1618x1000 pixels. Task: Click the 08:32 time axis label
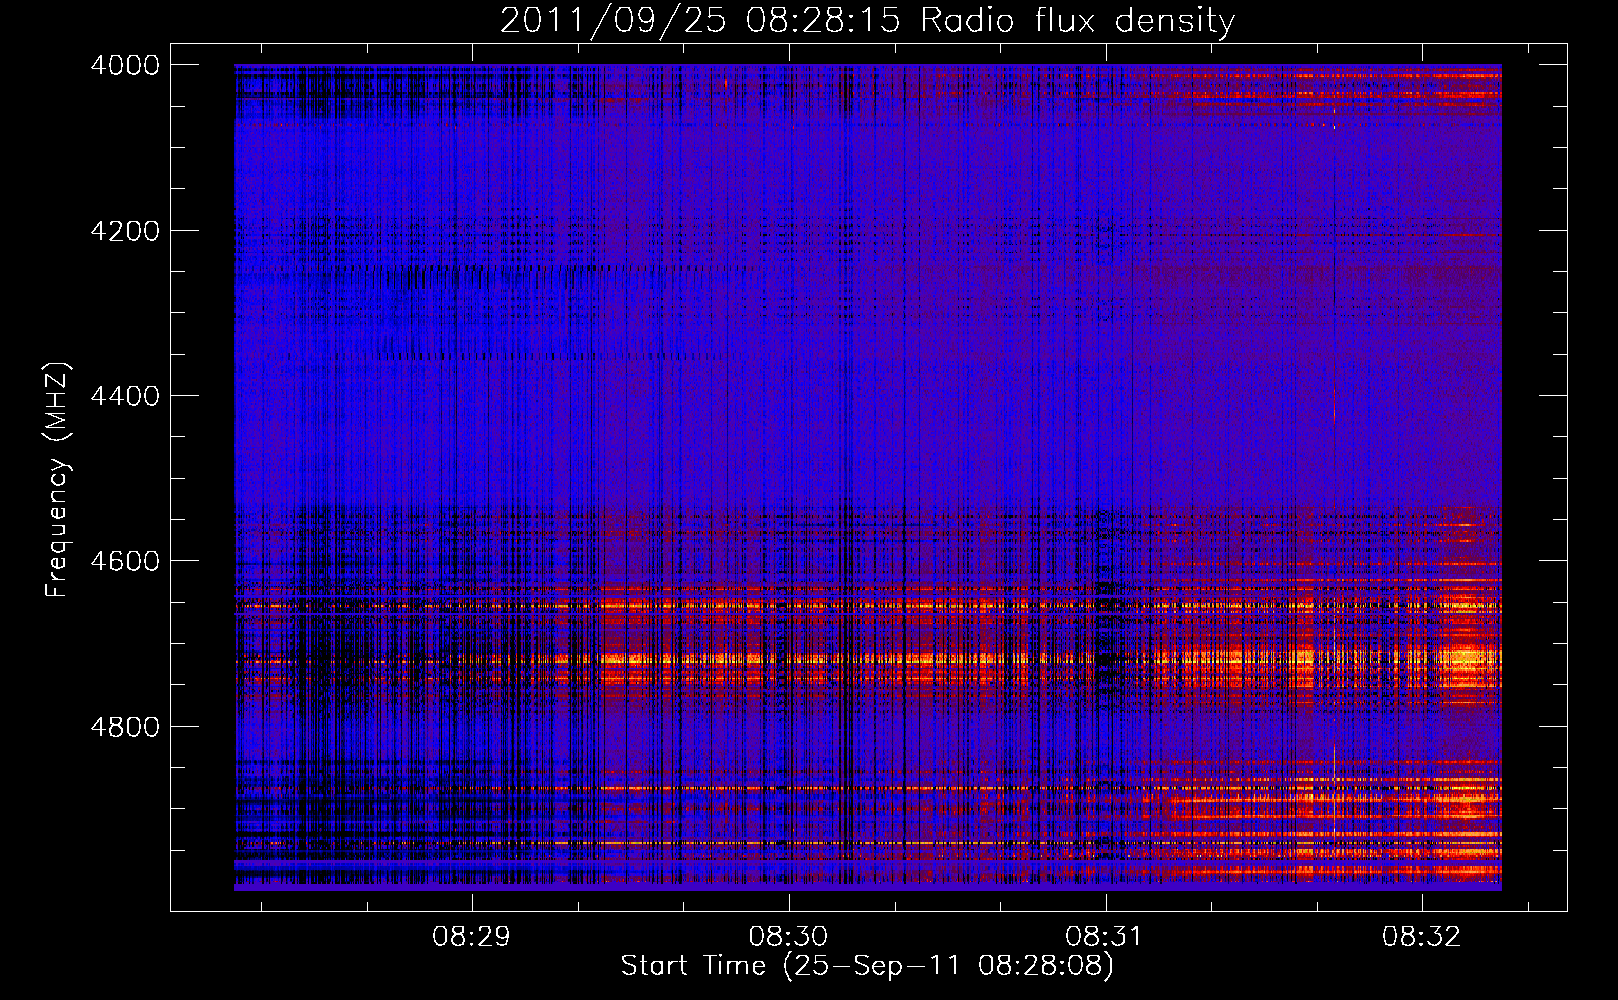1421,937
